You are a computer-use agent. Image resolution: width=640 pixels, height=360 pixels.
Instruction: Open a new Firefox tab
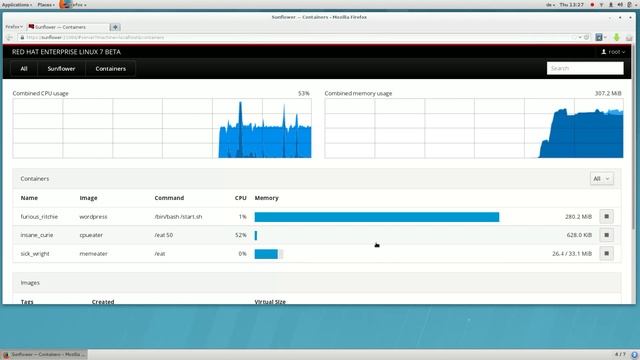tap(115, 27)
